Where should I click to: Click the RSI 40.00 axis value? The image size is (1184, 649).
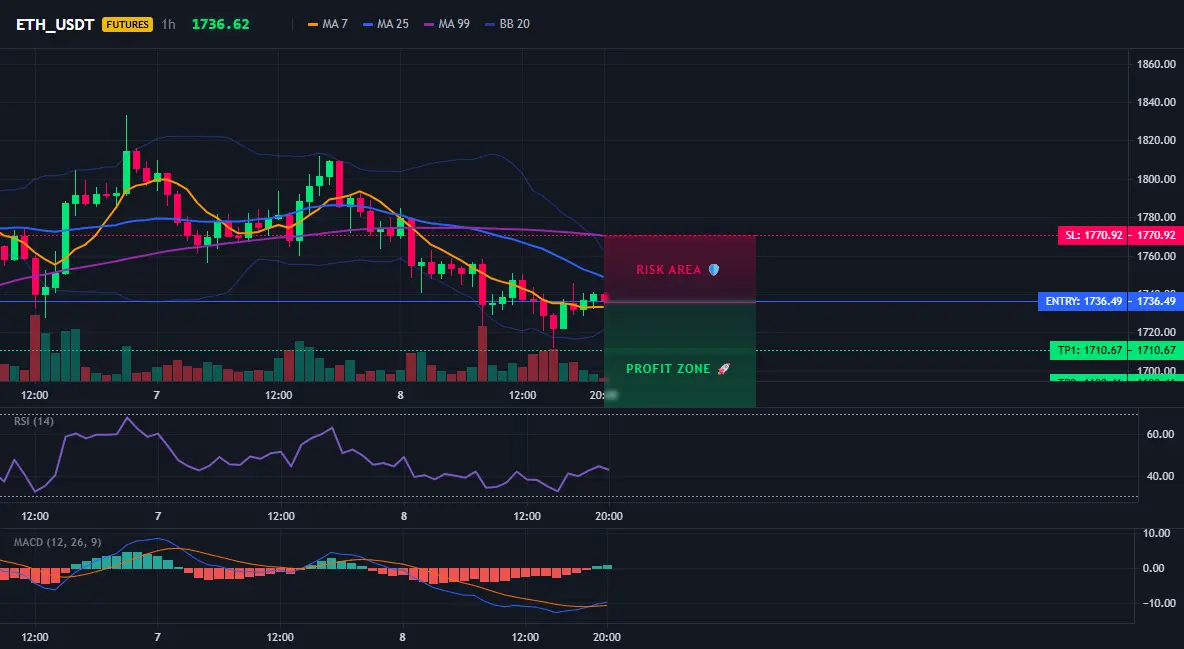coord(1161,476)
